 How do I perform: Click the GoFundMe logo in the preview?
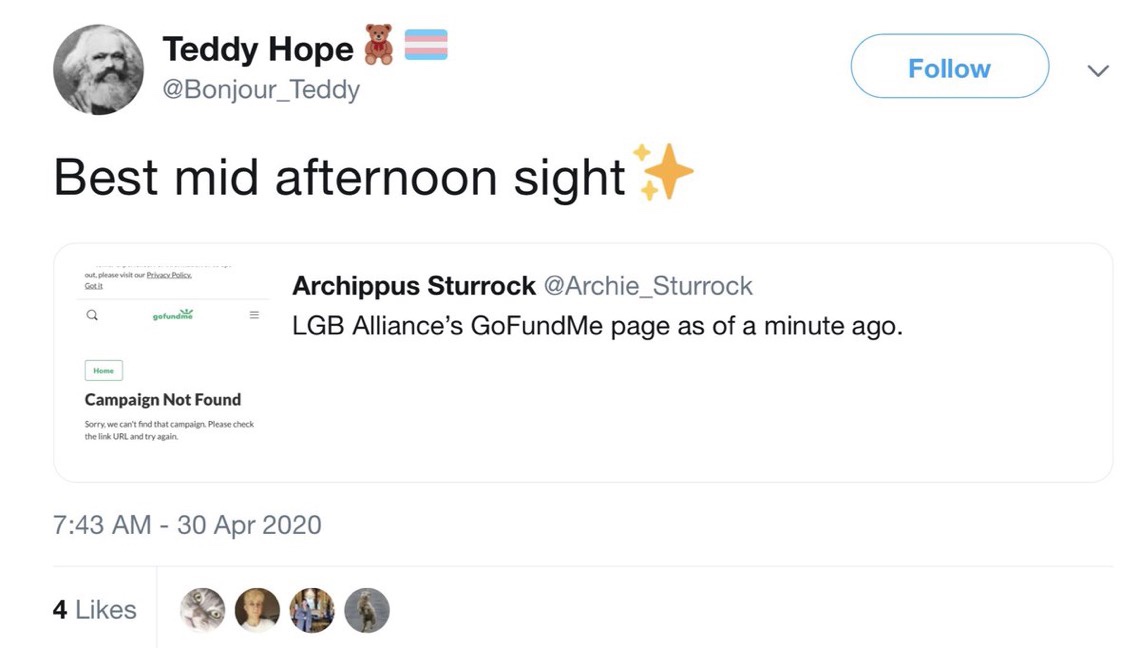pyautogui.click(x=172, y=315)
